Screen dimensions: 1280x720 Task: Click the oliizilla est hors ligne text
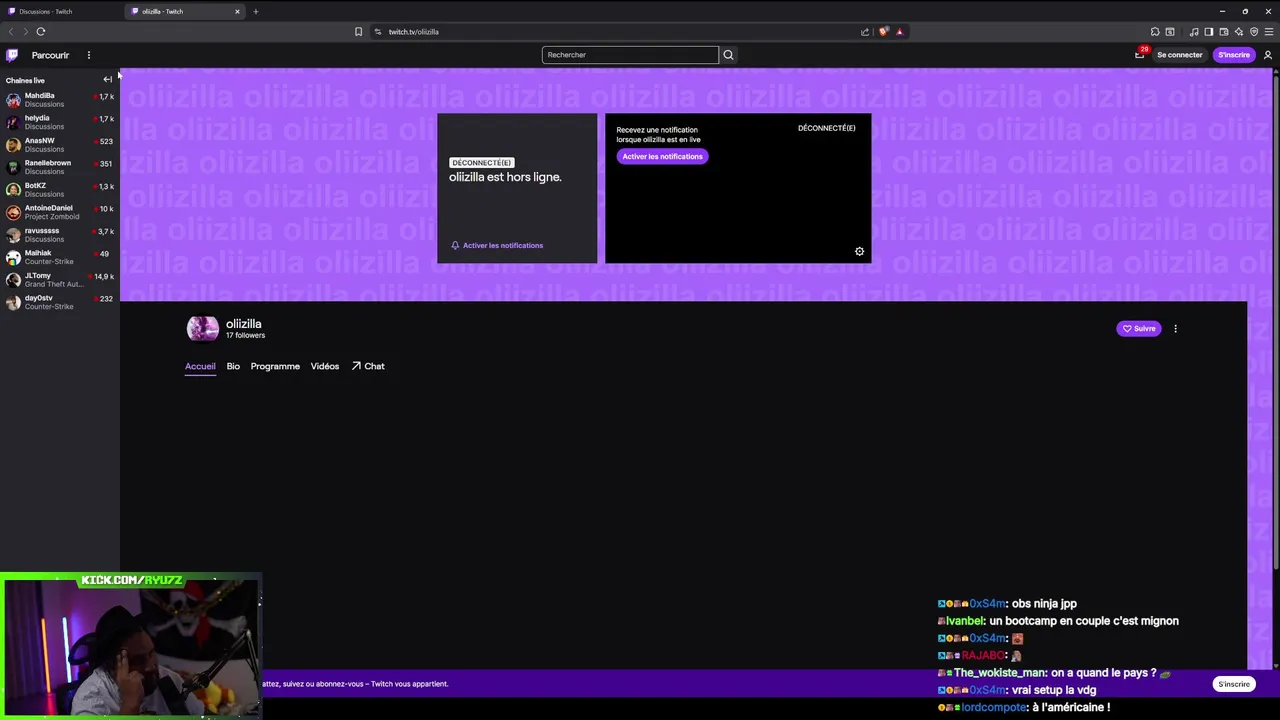click(505, 177)
